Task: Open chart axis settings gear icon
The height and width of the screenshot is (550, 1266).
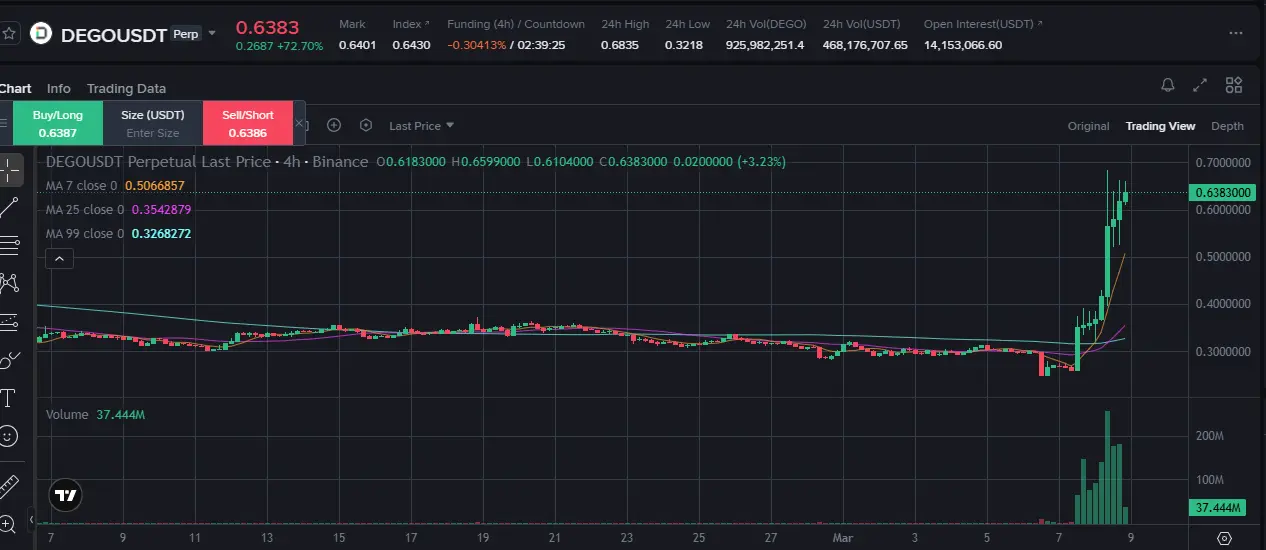Action: 1224,538
